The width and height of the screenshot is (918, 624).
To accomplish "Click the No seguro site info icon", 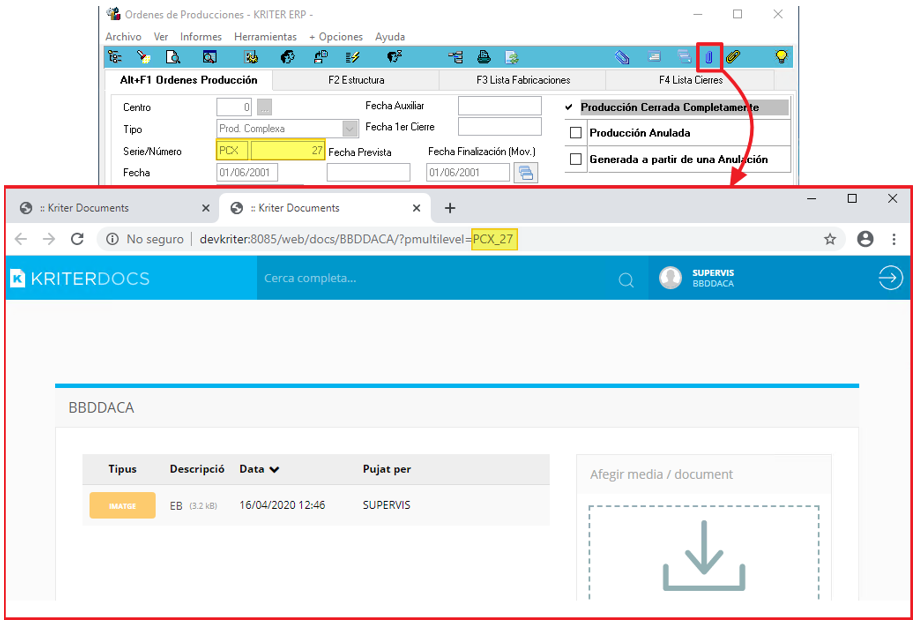I will pos(112,239).
